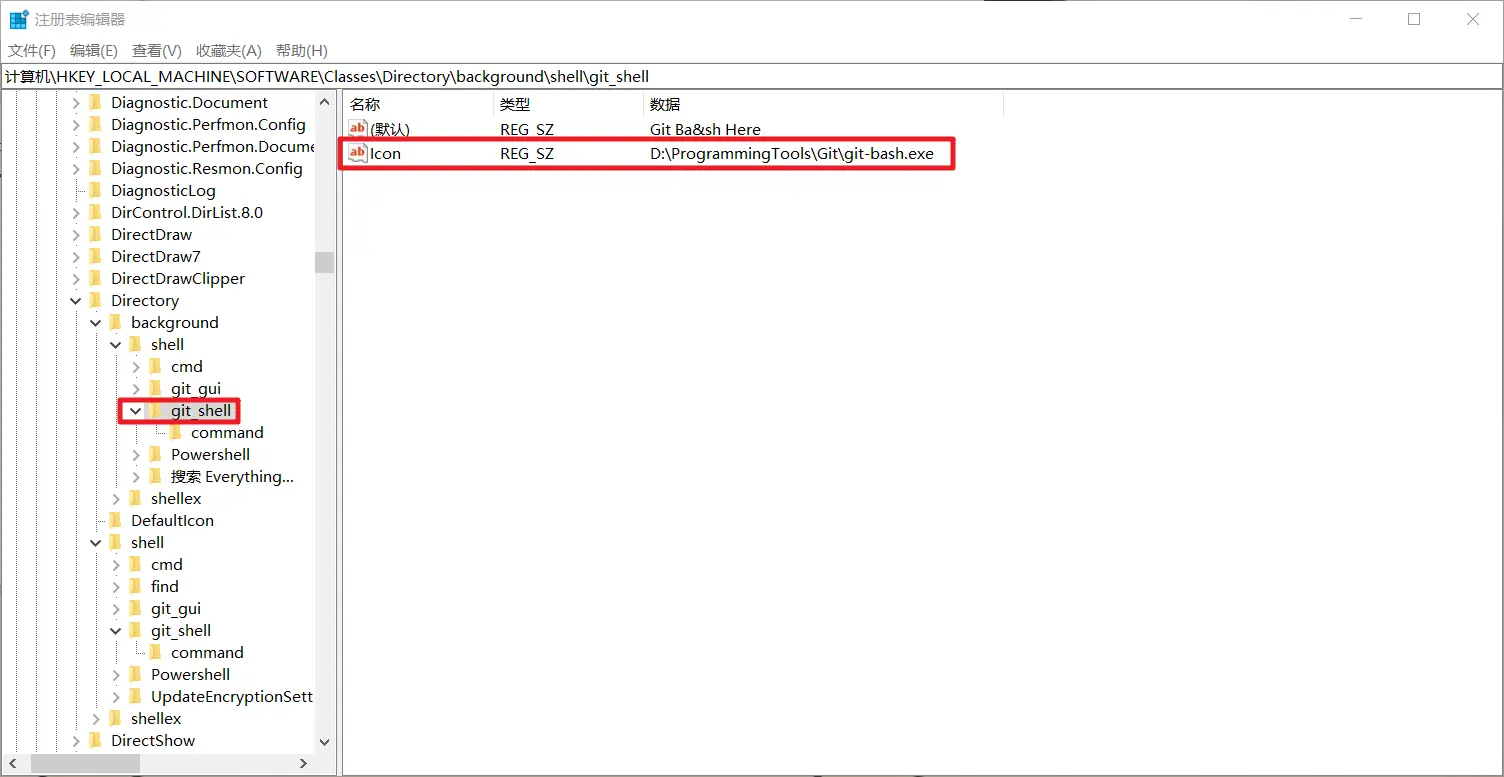
Task: Select the DirControl.DirList.8.0 key
Action: [x=187, y=212]
